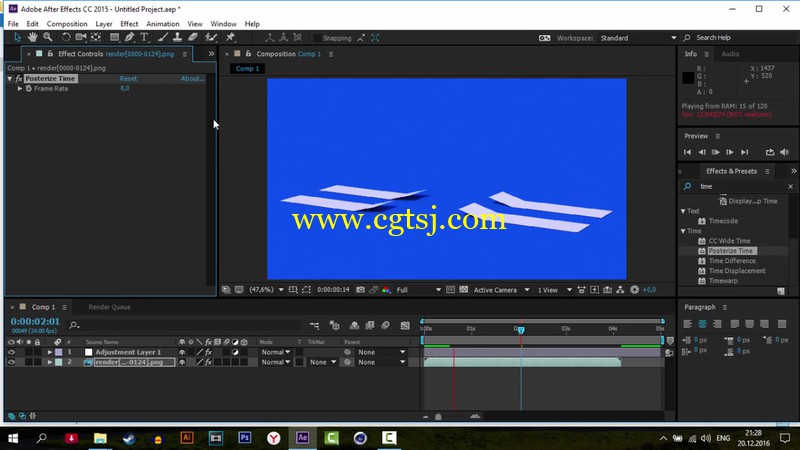Switch to Render Queue tab

click(x=109, y=307)
